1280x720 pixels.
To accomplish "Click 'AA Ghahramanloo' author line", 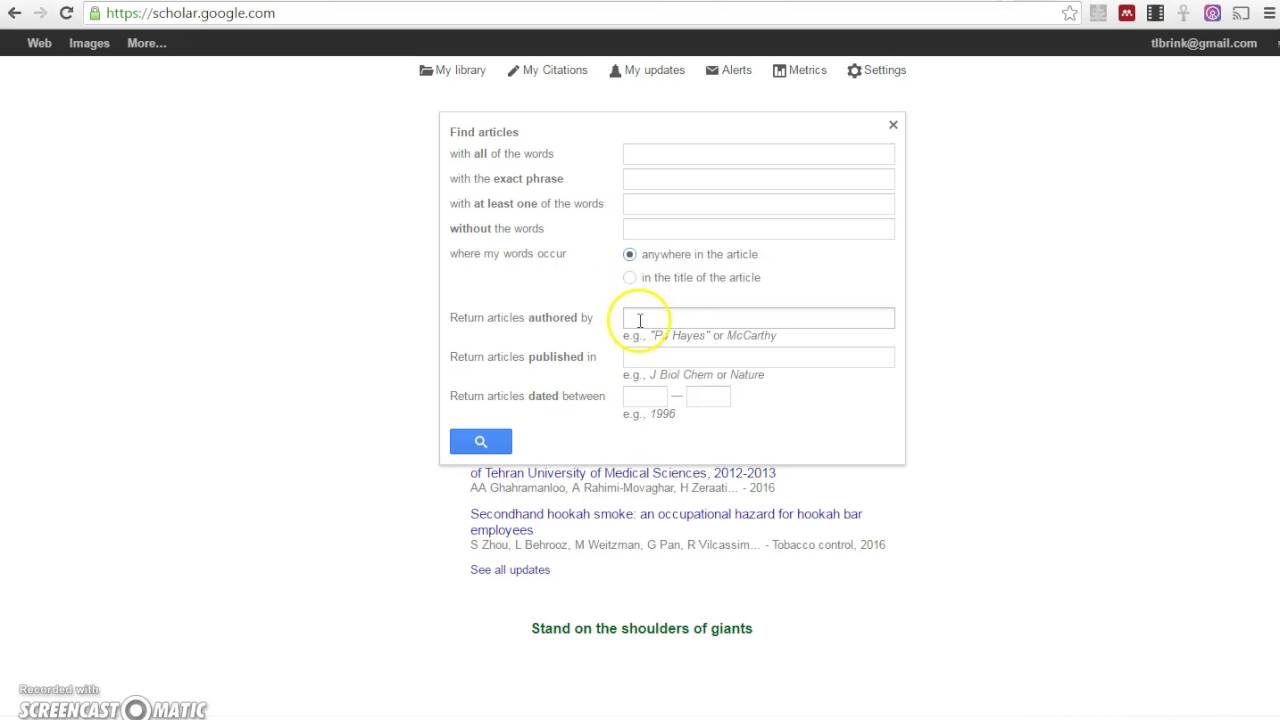I will click(623, 488).
